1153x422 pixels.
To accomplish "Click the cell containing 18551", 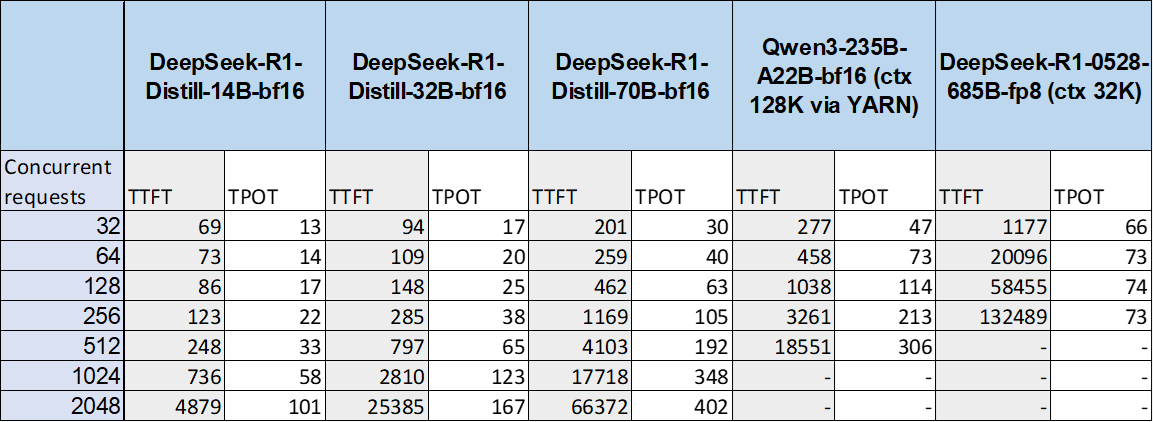I will (x=783, y=347).
